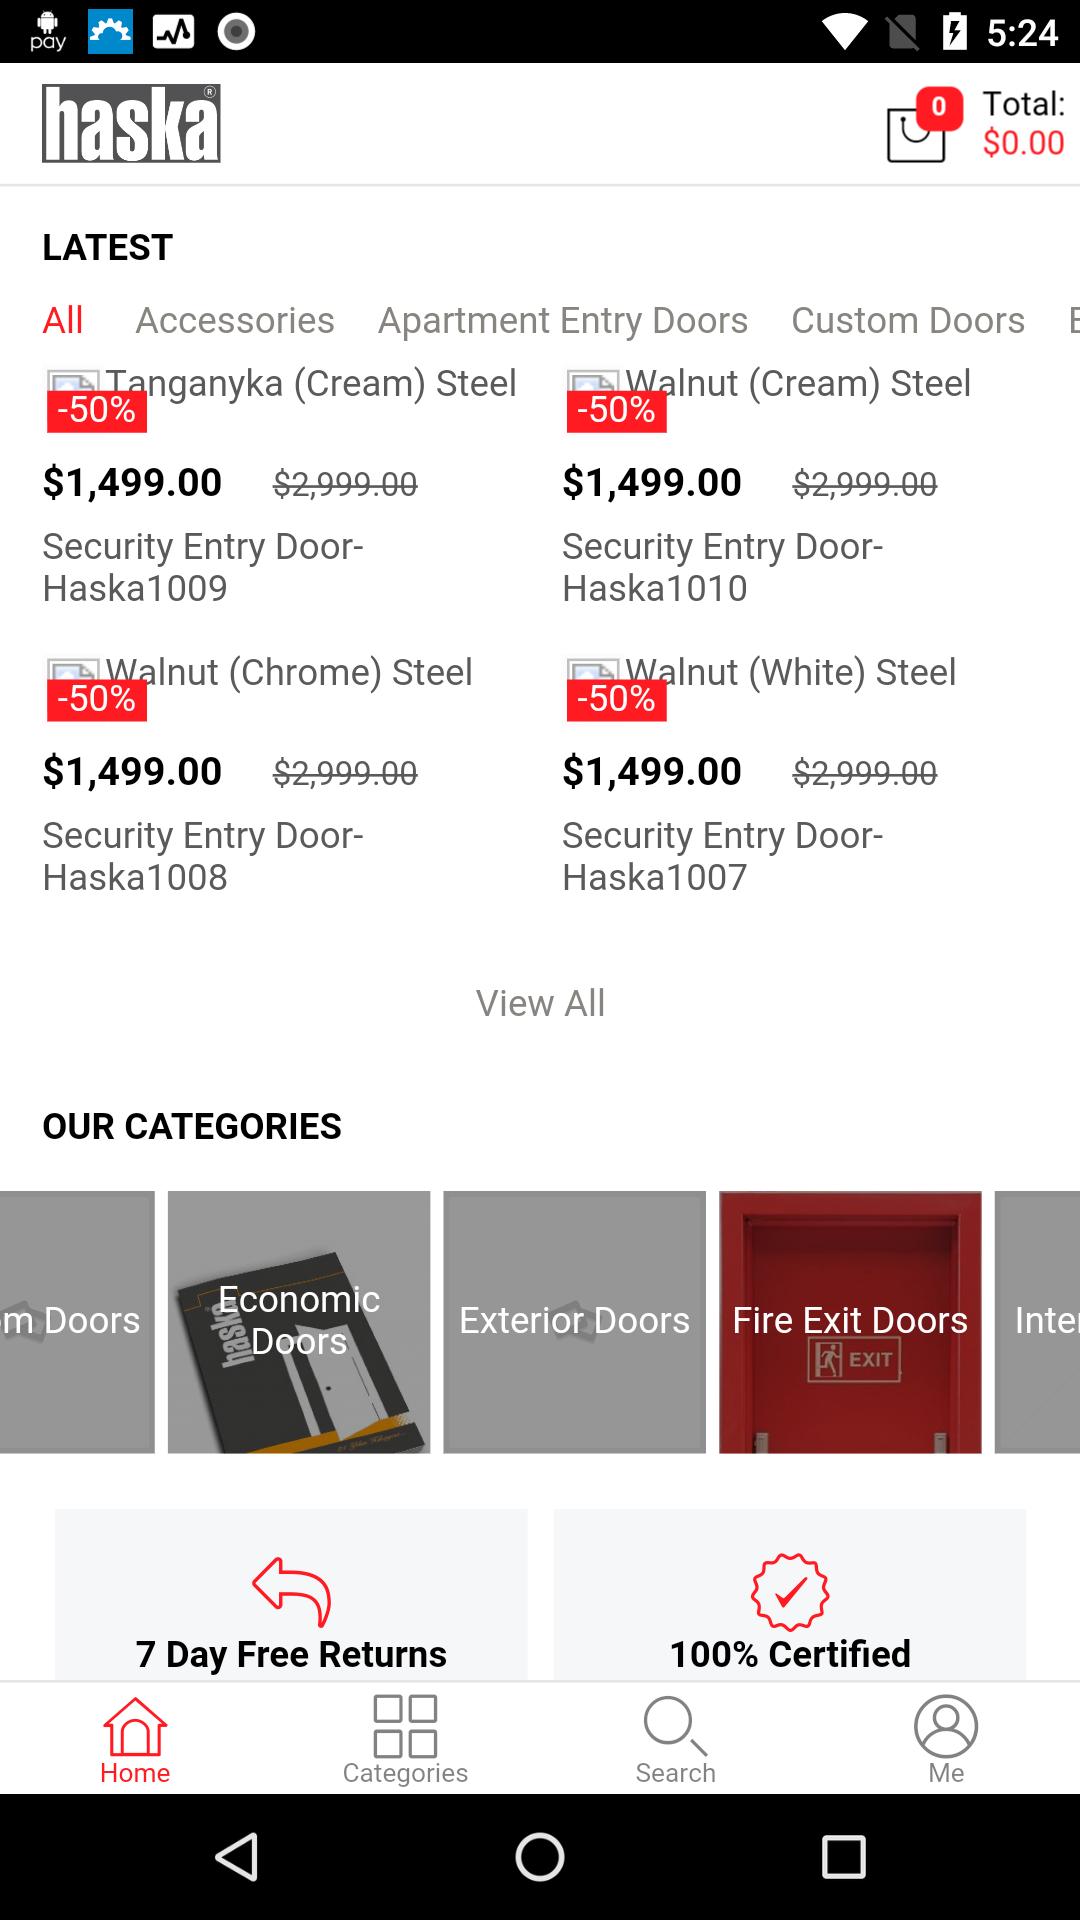Tap the cart item count badge showing 0
The height and width of the screenshot is (1920, 1080).
point(938,106)
